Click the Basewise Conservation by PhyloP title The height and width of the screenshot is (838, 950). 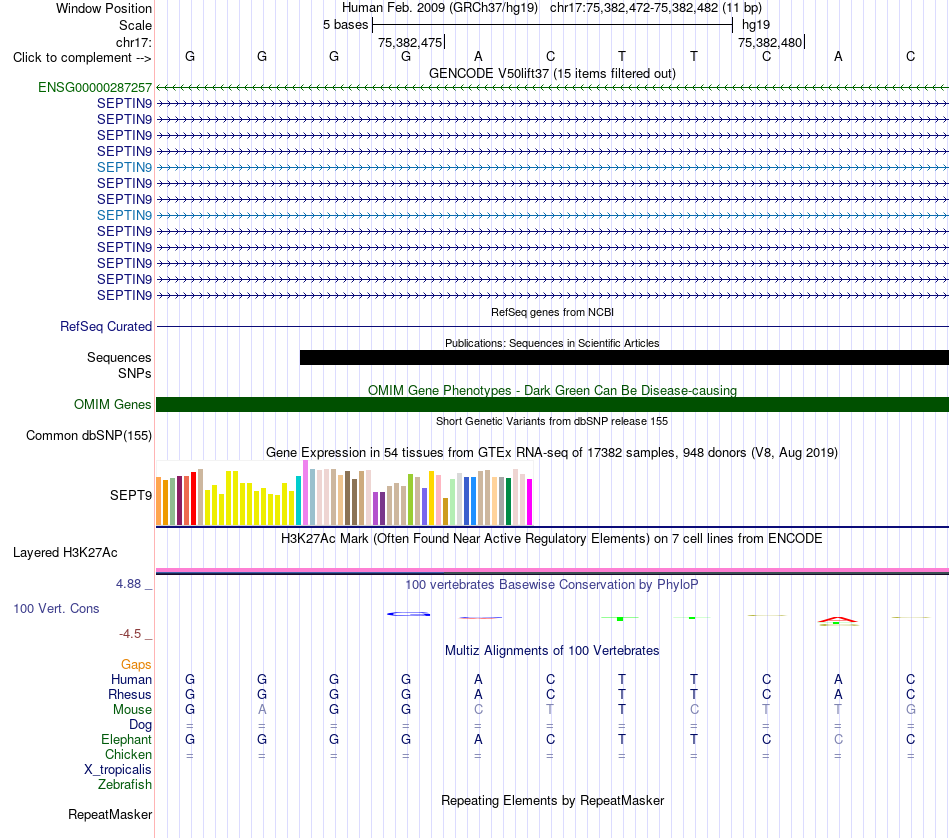click(552, 585)
